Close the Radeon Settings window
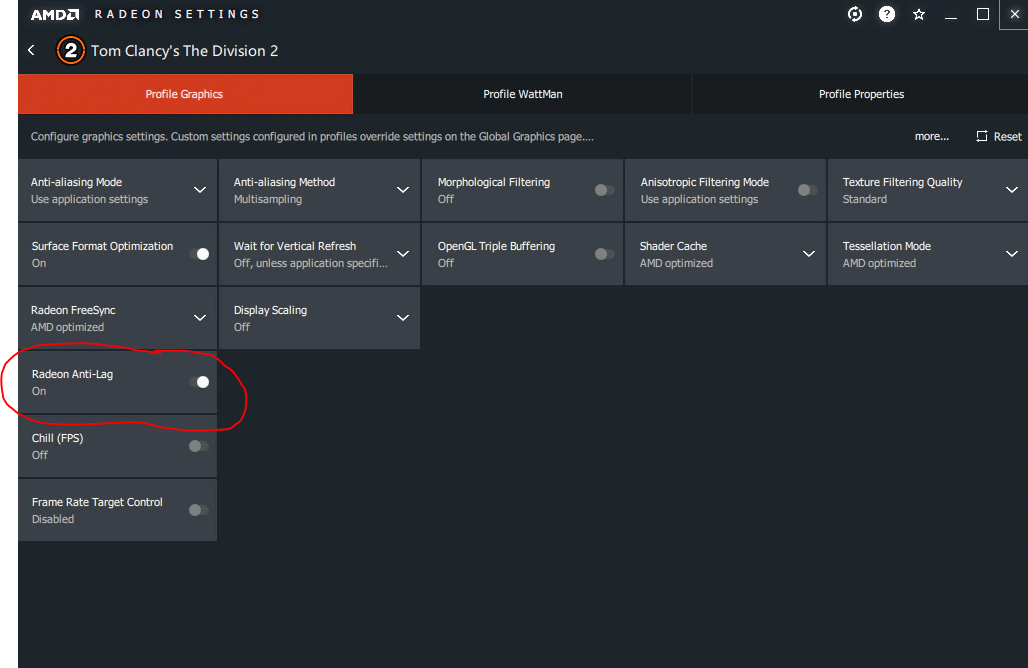This screenshot has width=1028, height=668. [x=1014, y=14]
